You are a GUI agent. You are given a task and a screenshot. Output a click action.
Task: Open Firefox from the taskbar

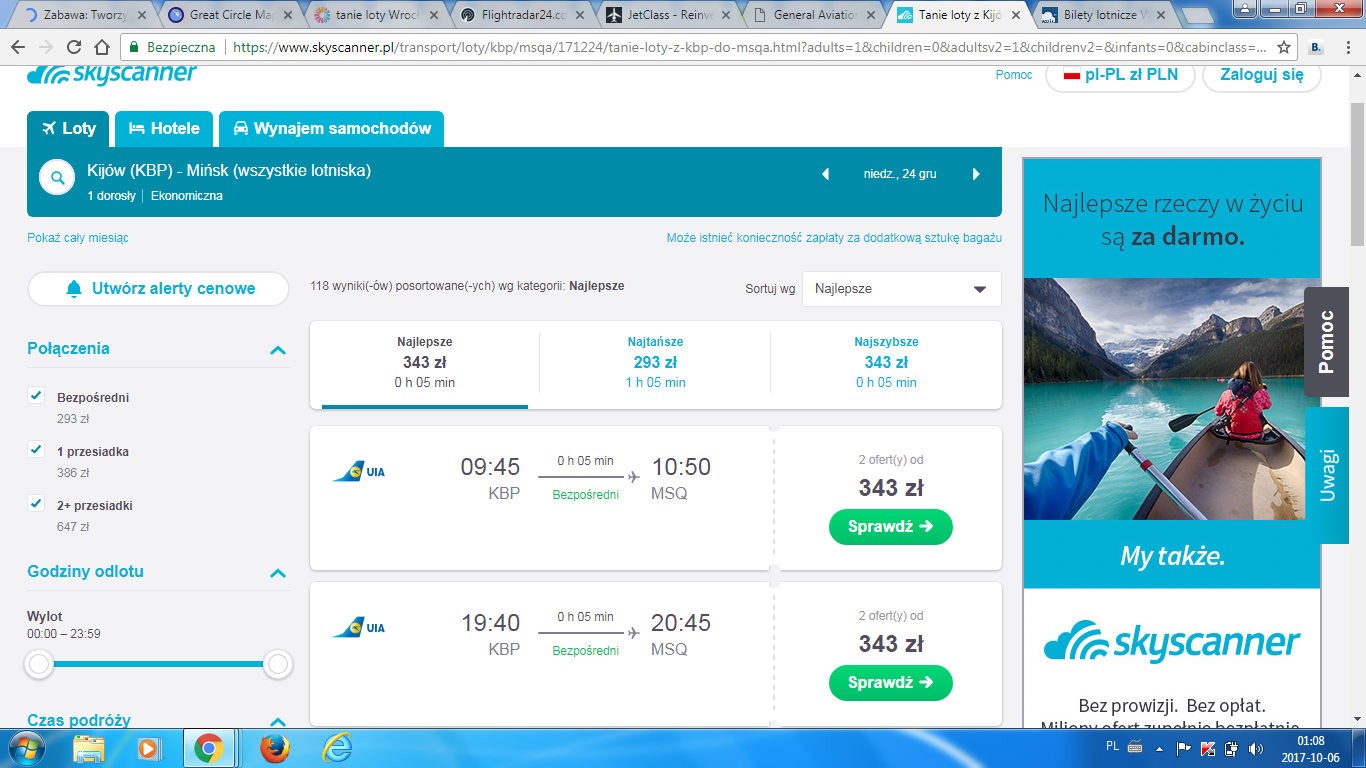pyautogui.click(x=274, y=748)
